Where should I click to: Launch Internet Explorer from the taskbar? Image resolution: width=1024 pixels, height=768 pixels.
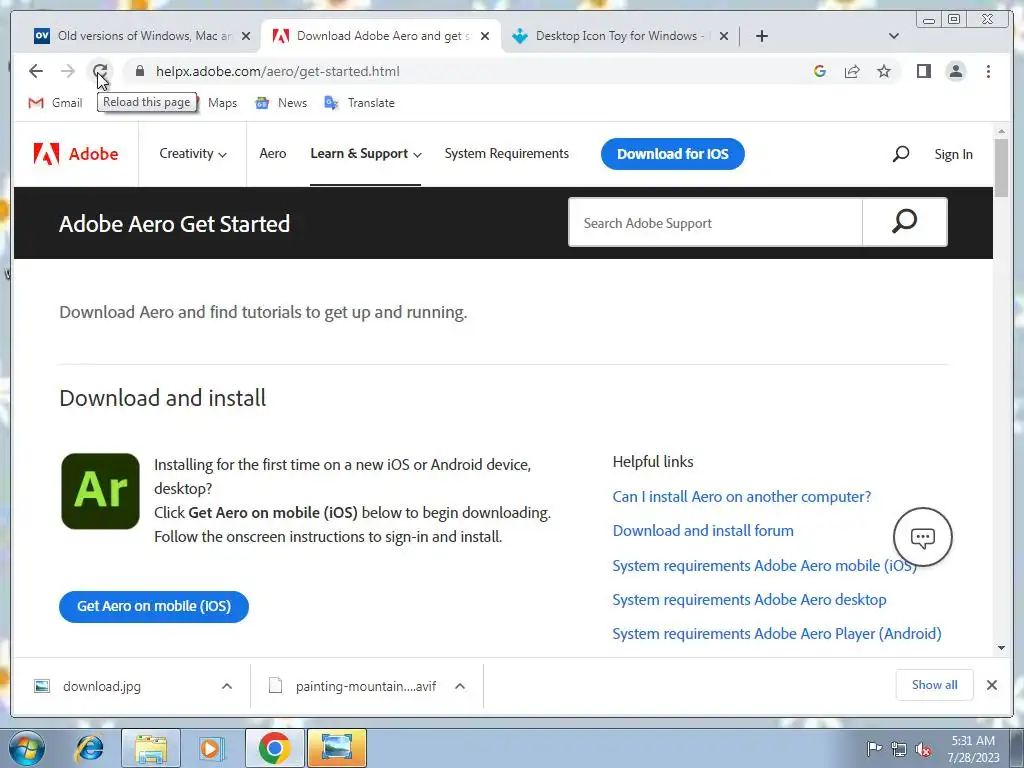[x=89, y=748]
